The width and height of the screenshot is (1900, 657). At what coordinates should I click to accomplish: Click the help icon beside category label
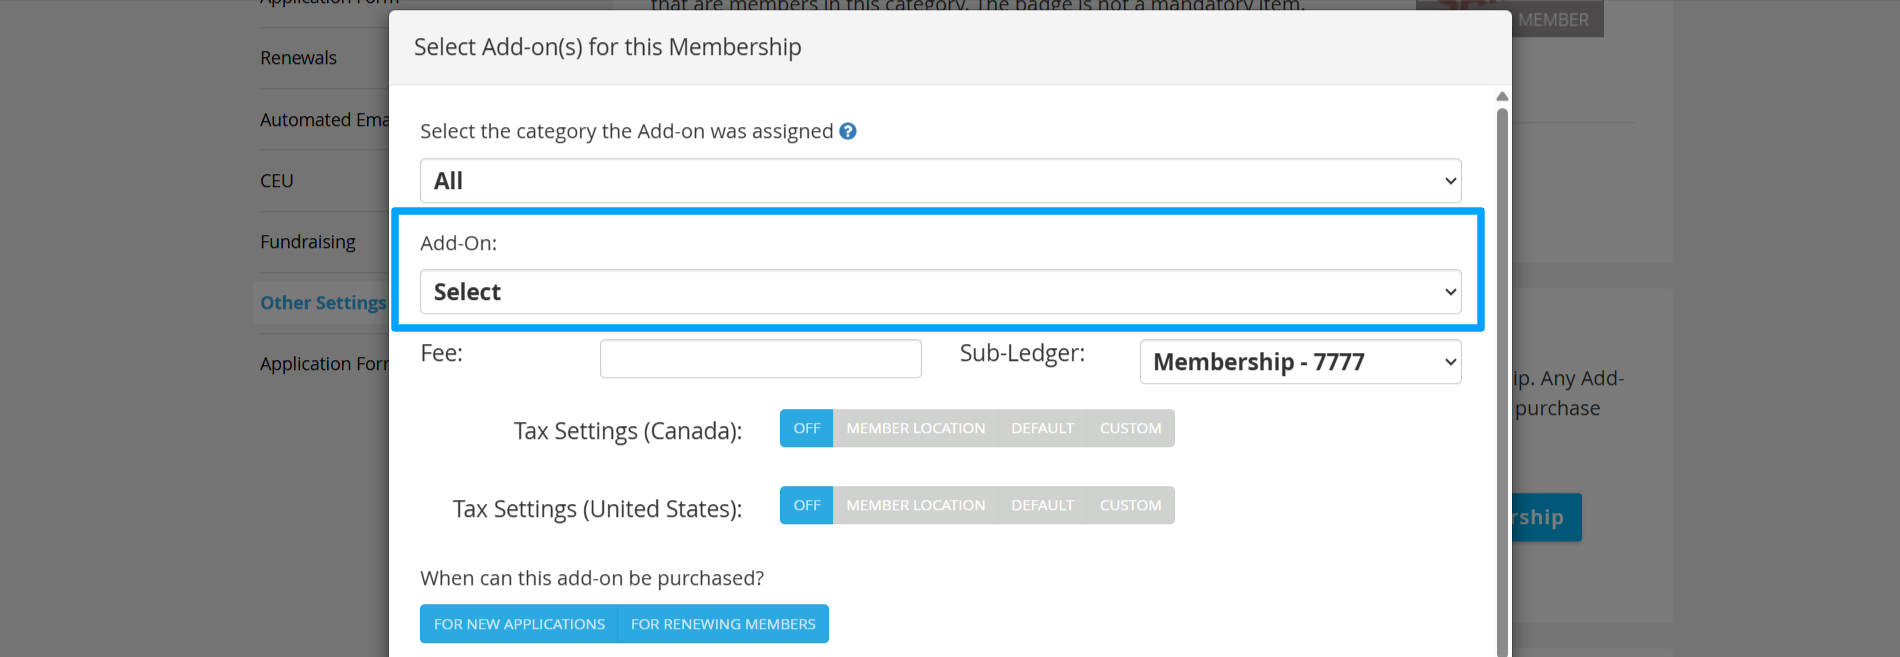(x=848, y=131)
